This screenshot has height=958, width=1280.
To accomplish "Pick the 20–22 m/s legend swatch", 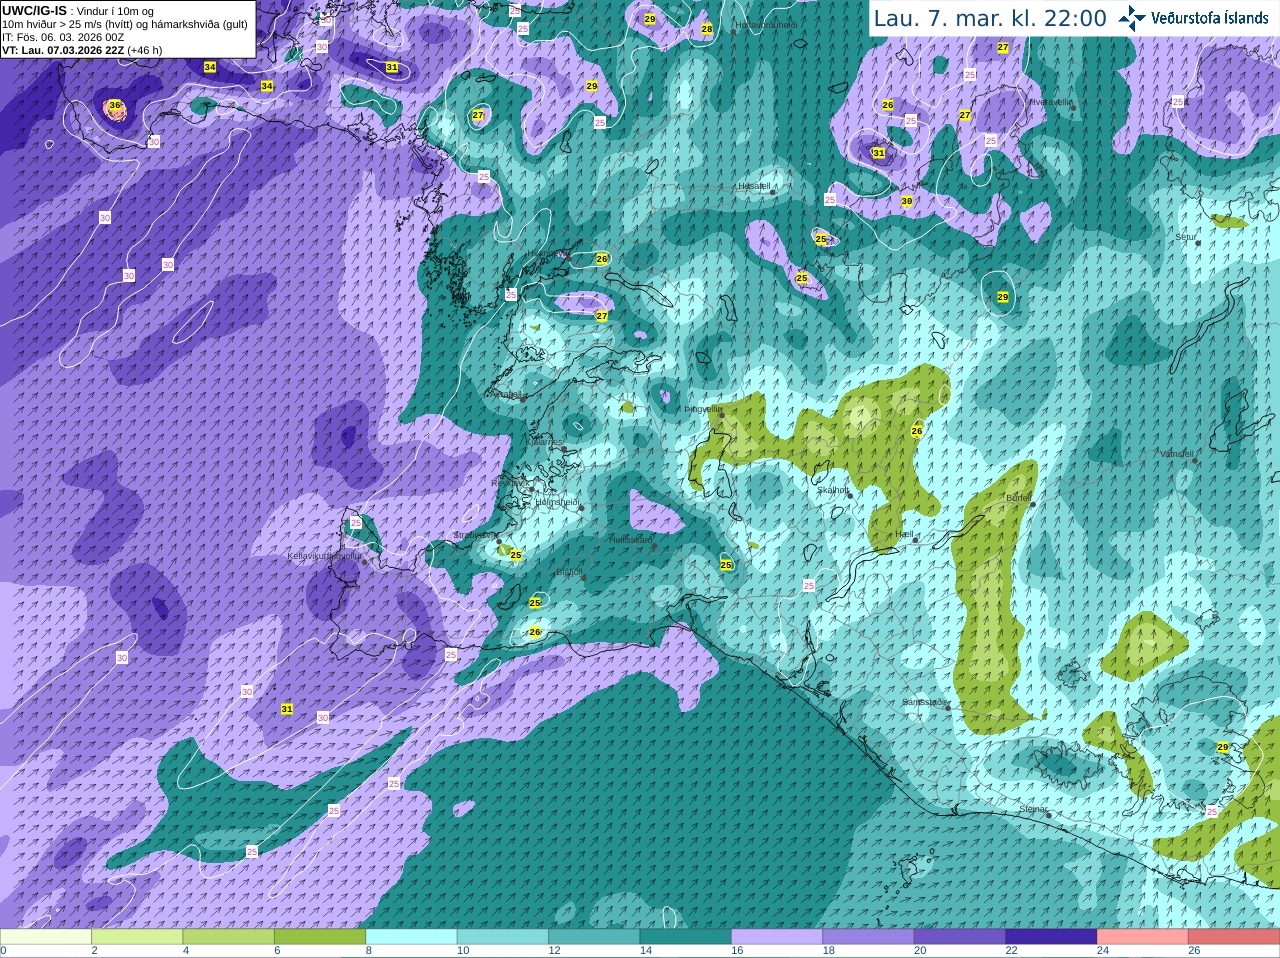I will (x=960, y=937).
